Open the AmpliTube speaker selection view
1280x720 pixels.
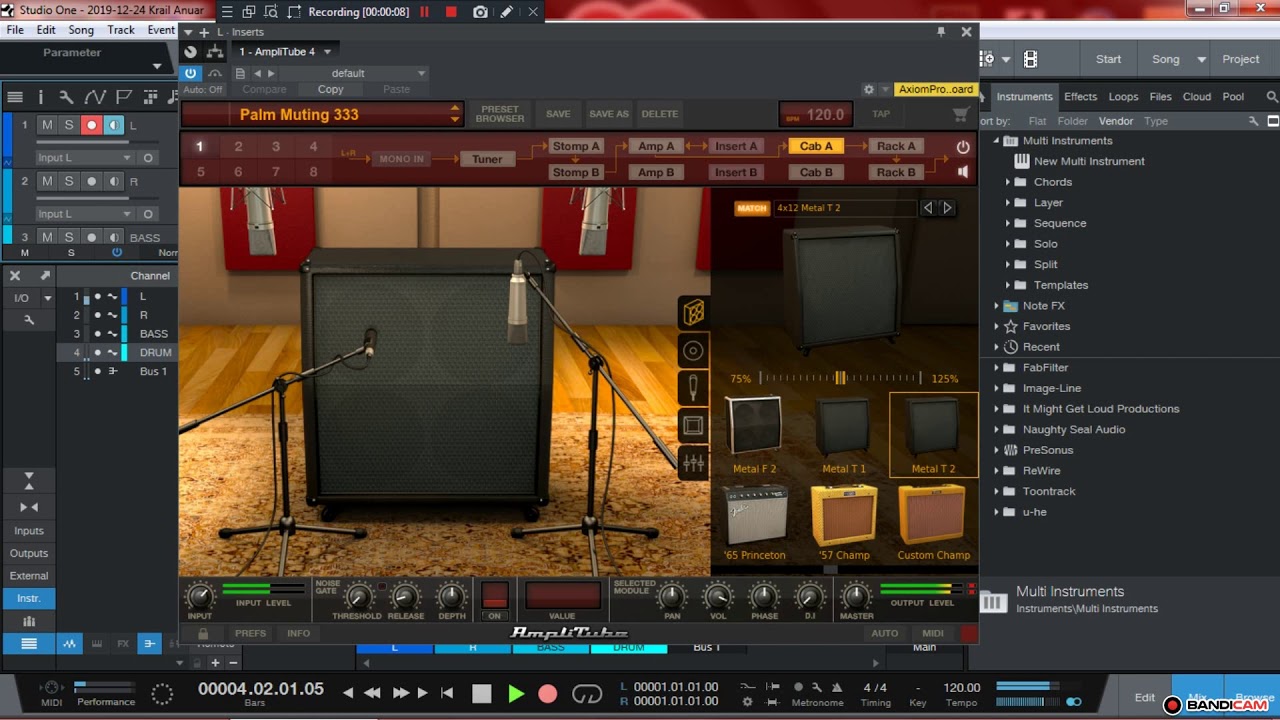pos(693,350)
